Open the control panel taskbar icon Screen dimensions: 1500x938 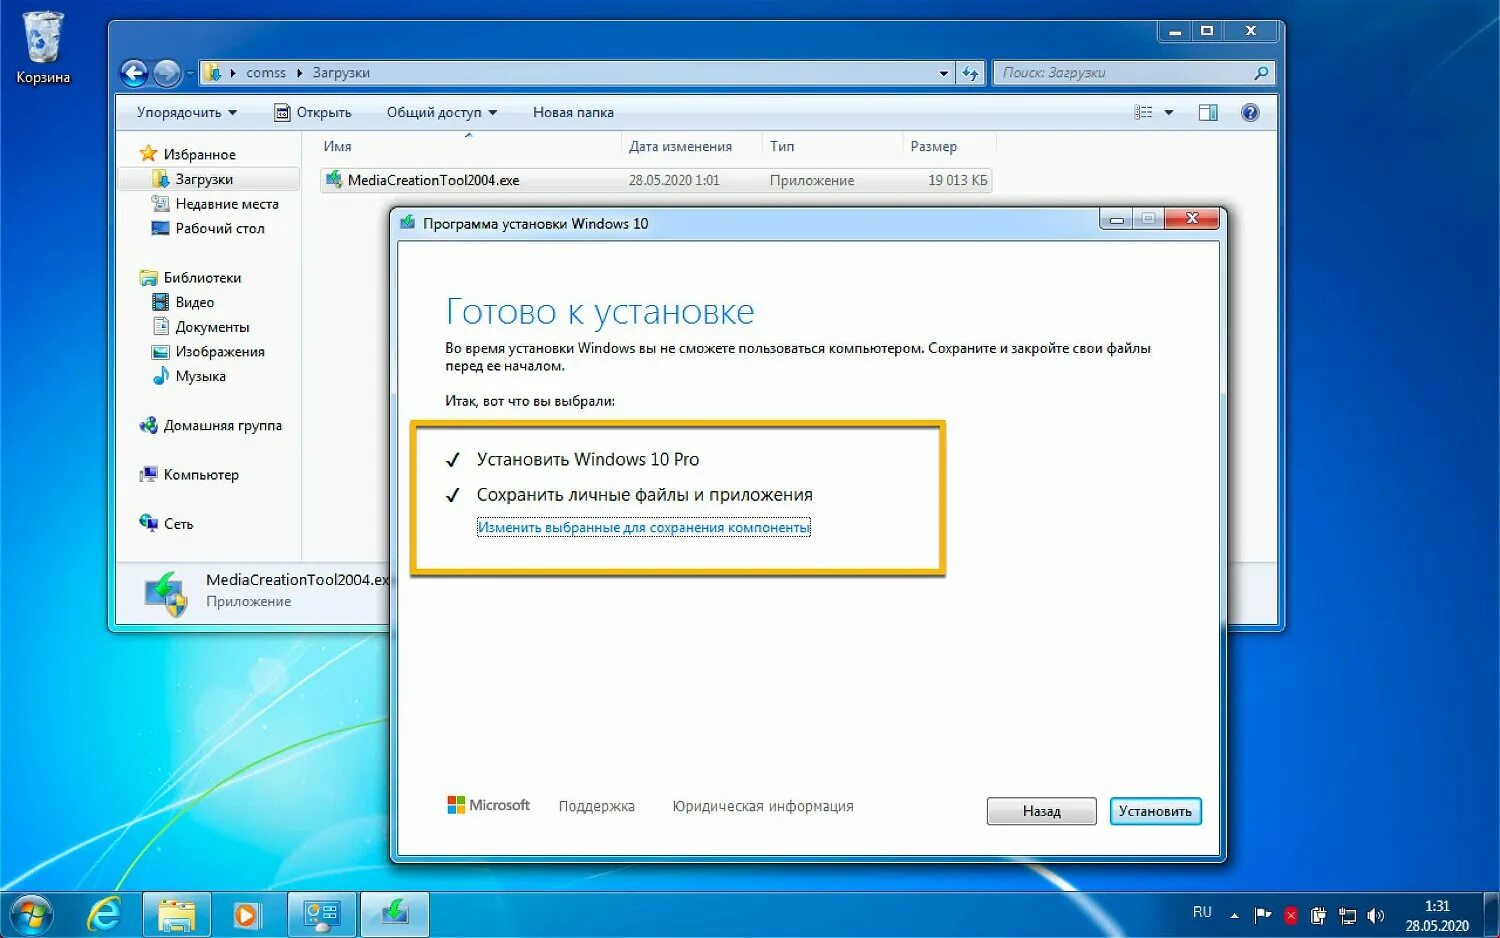pyautogui.click(x=322, y=914)
